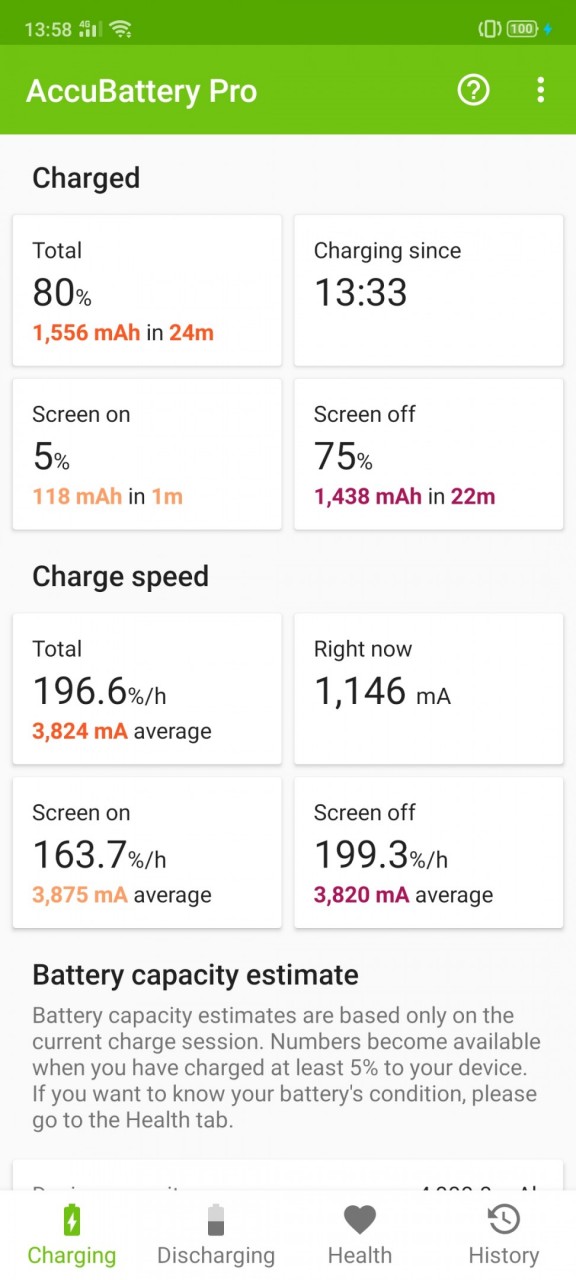The image size is (576, 1280).
Task: Open the Charging since 13:33 card
Action: point(429,290)
